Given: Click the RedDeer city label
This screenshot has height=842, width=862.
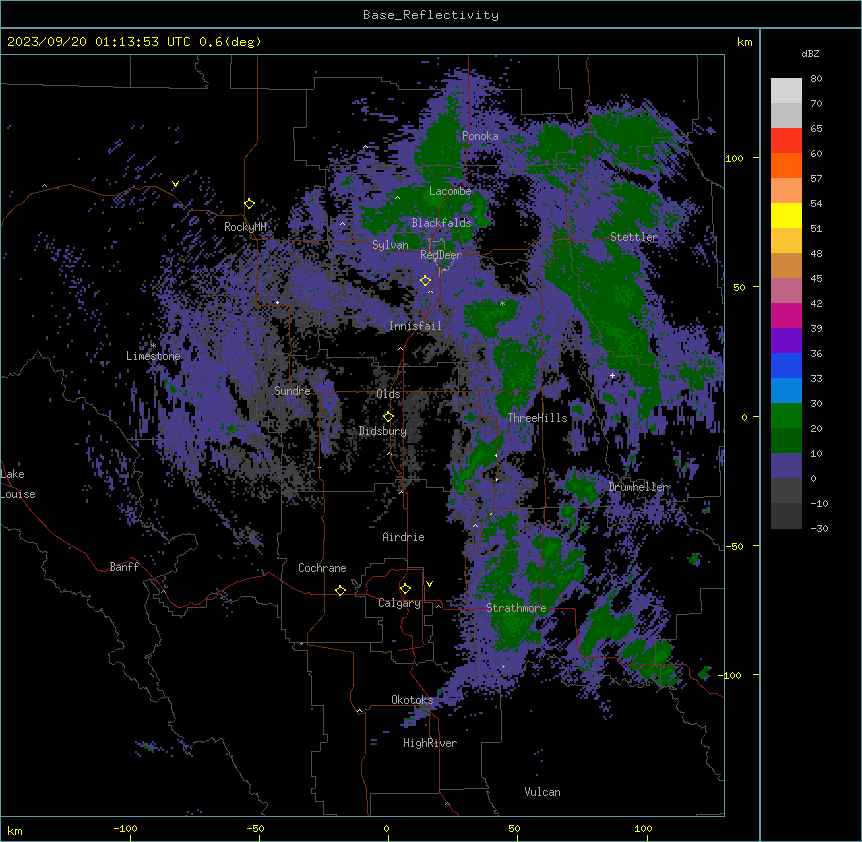Looking at the screenshot, I should click(x=440, y=255).
